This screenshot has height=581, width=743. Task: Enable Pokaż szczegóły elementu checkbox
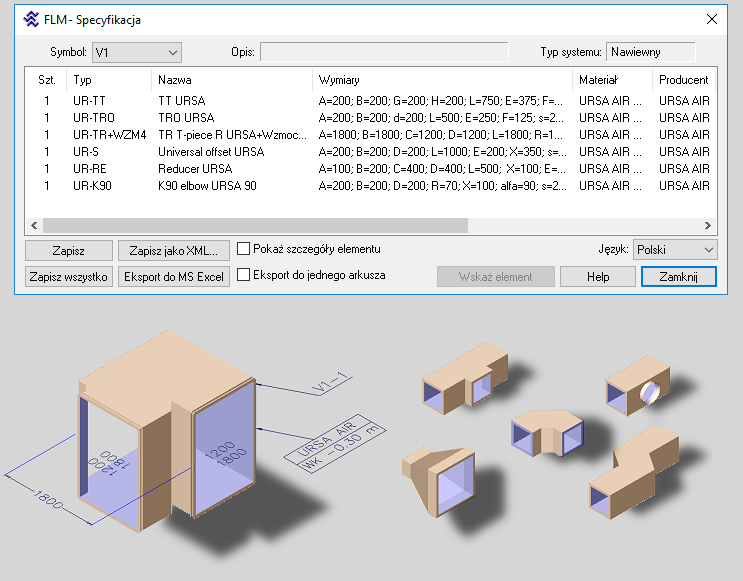[244, 249]
